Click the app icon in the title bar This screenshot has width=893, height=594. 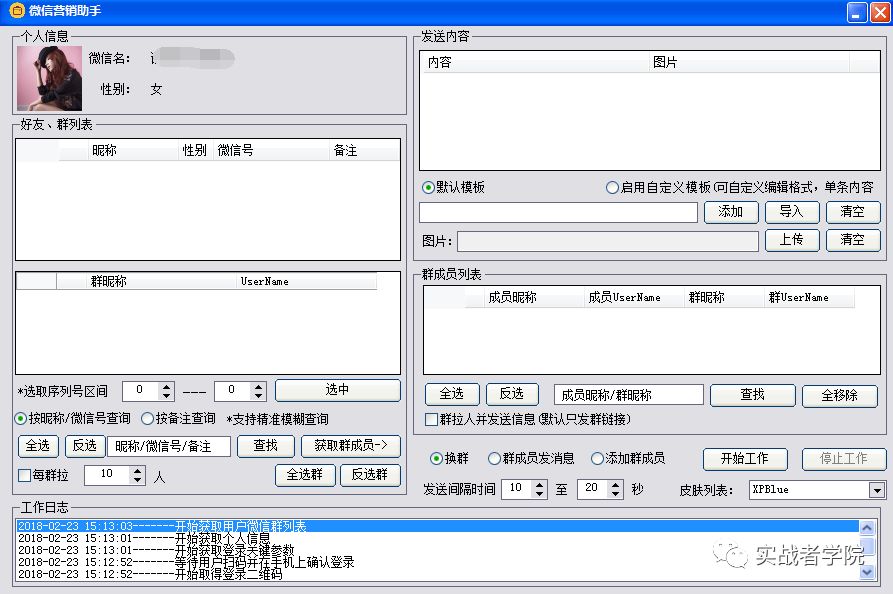tap(17, 11)
